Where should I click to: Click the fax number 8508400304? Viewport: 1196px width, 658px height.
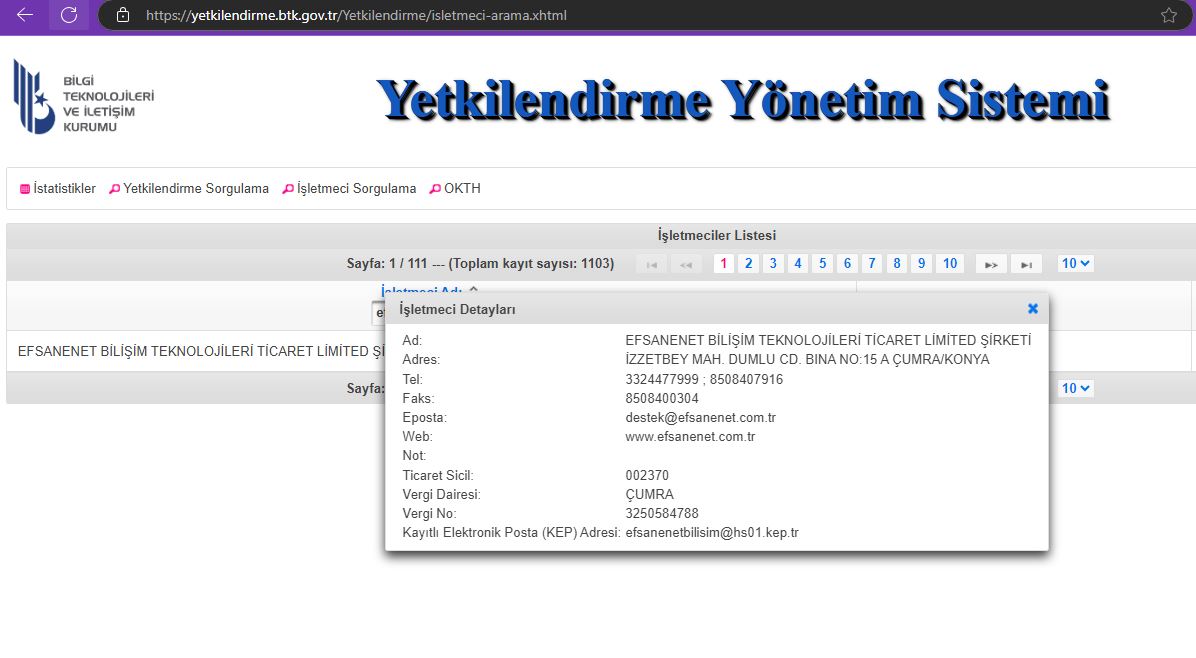pos(662,399)
